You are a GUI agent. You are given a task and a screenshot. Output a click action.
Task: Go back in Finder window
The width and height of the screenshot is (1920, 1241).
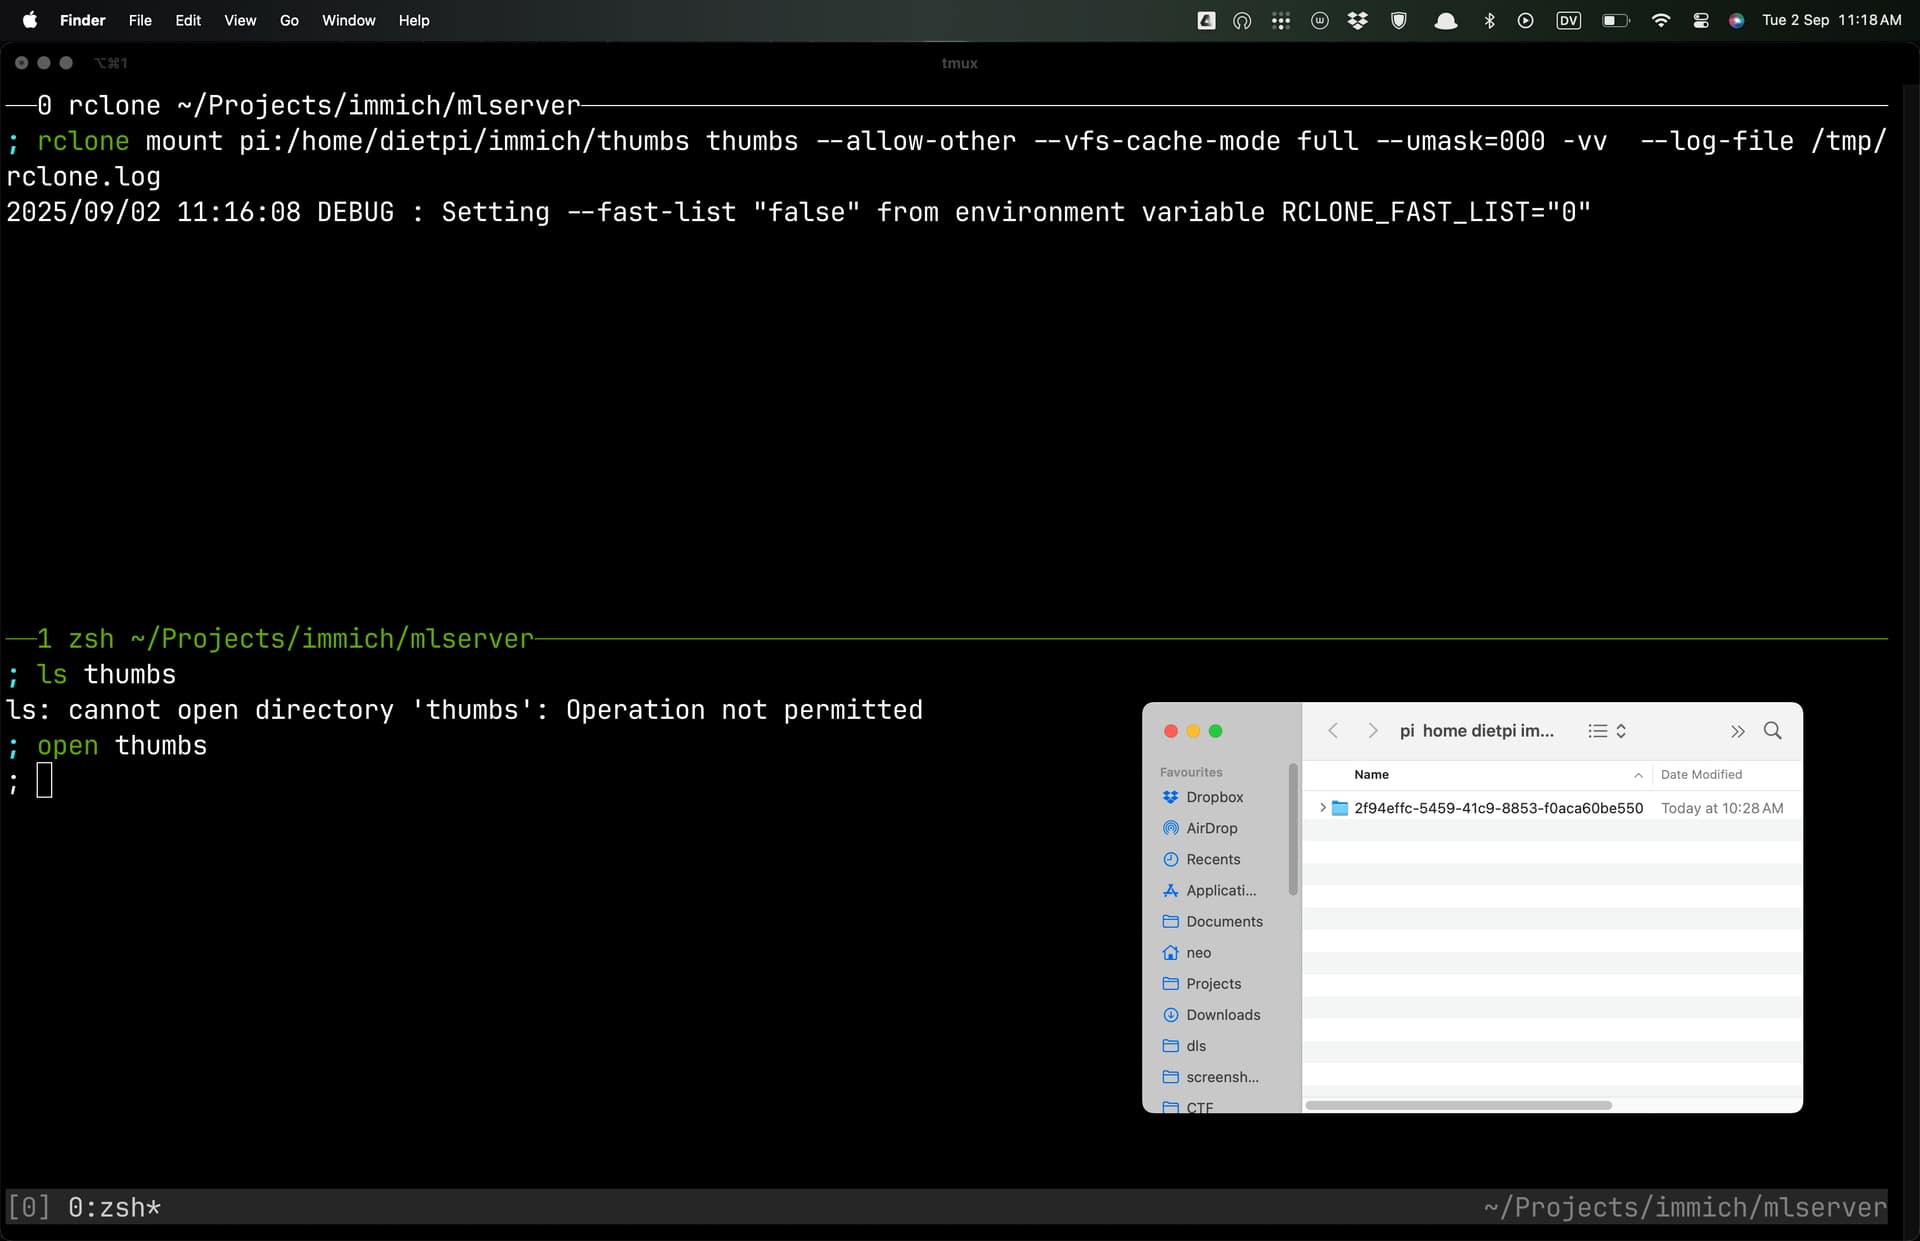(1333, 731)
